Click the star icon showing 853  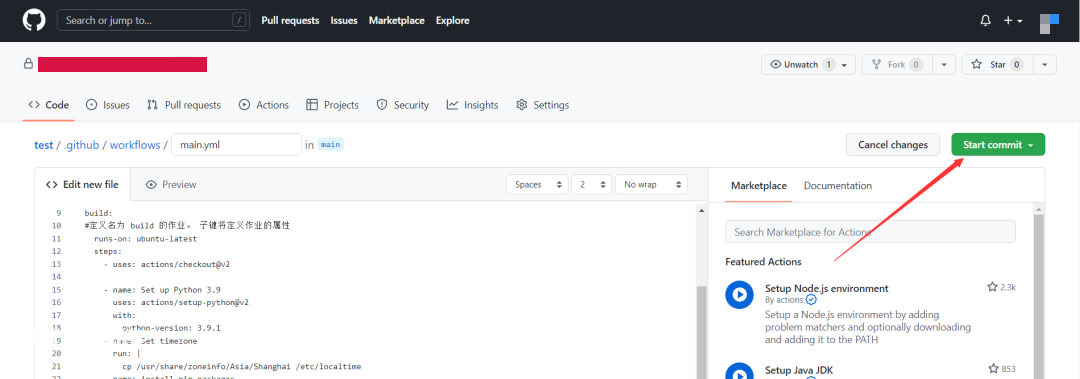[x=993, y=369]
